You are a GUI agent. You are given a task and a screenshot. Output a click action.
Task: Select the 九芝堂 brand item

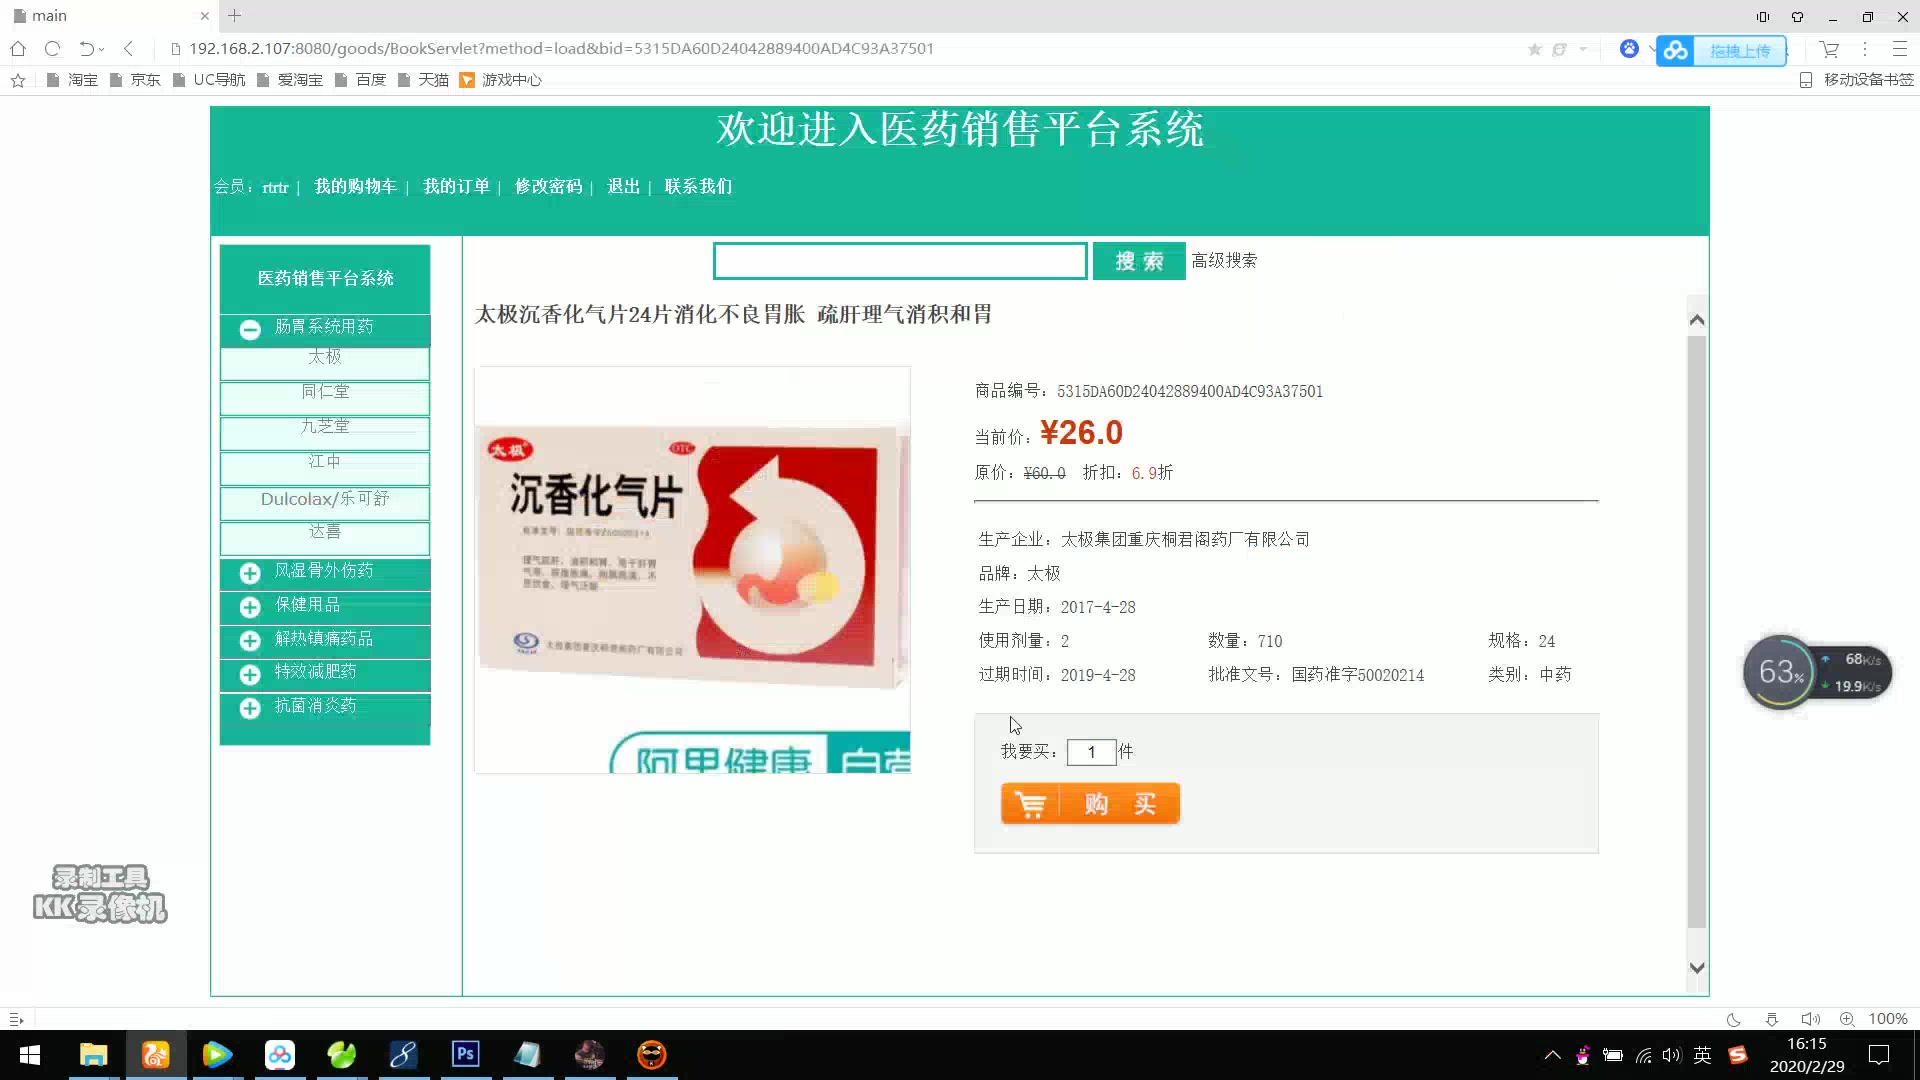(325, 432)
